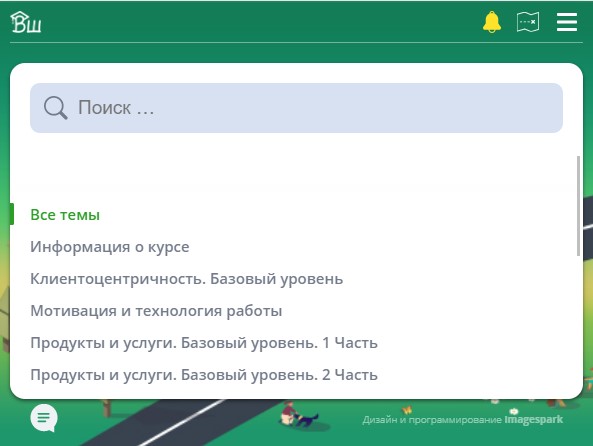
Task: Select Продукты и услуги 1 Часть
Action: click(204, 343)
